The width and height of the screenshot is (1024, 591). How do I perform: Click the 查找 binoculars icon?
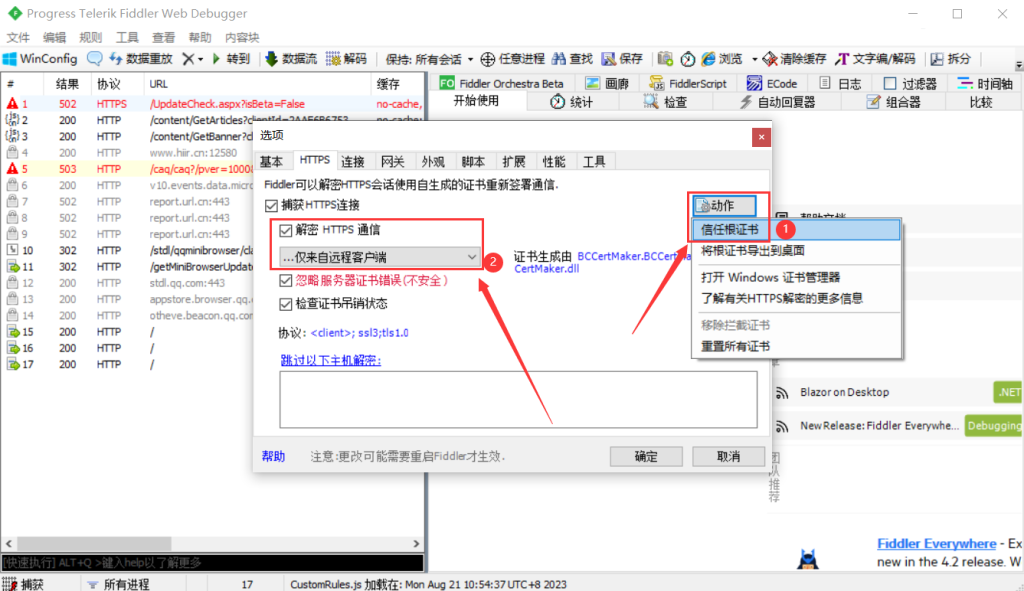coord(558,59)
